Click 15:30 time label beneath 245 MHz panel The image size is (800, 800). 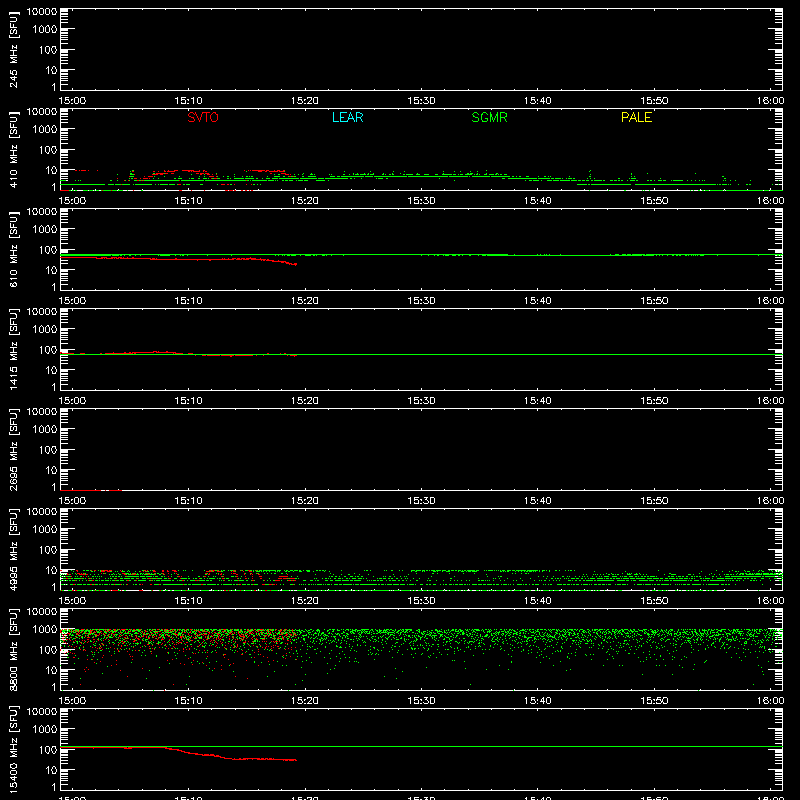coord(421,101)
